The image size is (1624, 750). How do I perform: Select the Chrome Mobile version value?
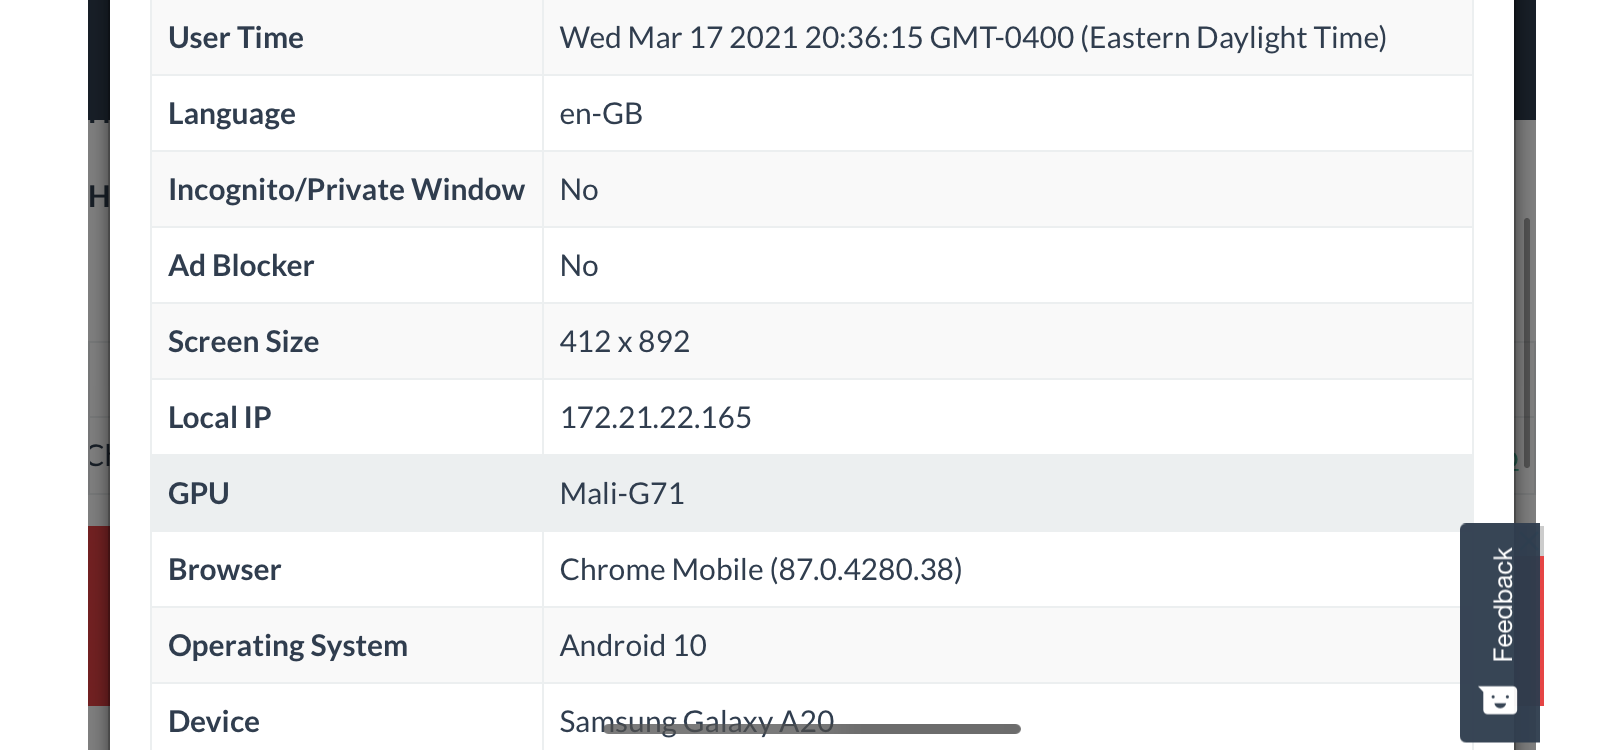[761, 570]
